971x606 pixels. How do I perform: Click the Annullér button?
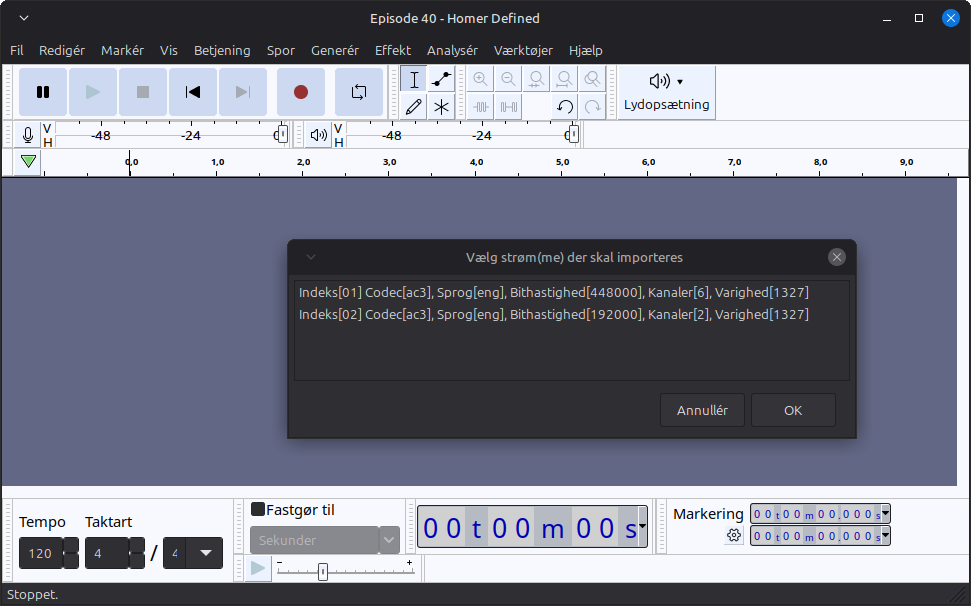[x=702, y=410]
